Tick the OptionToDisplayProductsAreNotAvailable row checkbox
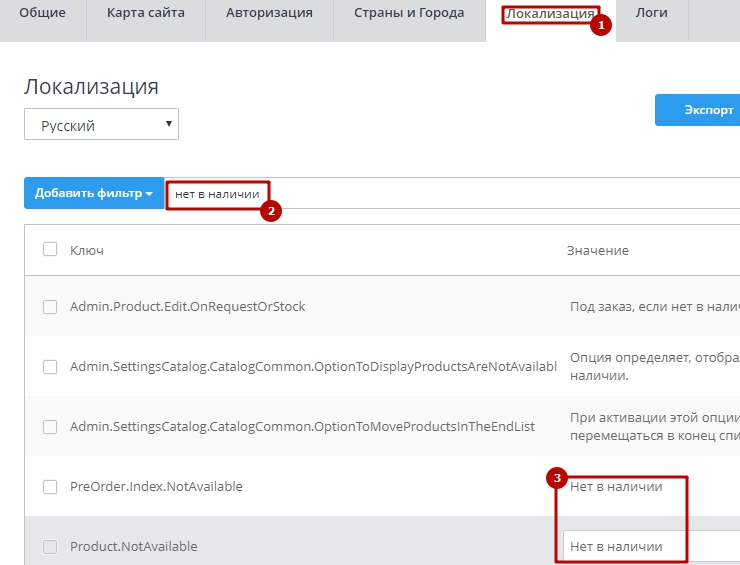Screen dimensions: 740x565 pyautogui.click(x=50, y=367)
